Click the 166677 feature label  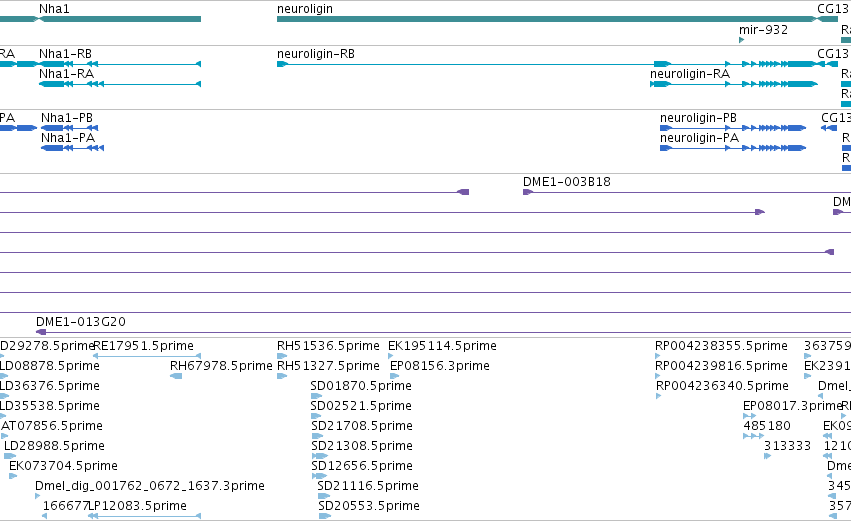coord(66,506)
